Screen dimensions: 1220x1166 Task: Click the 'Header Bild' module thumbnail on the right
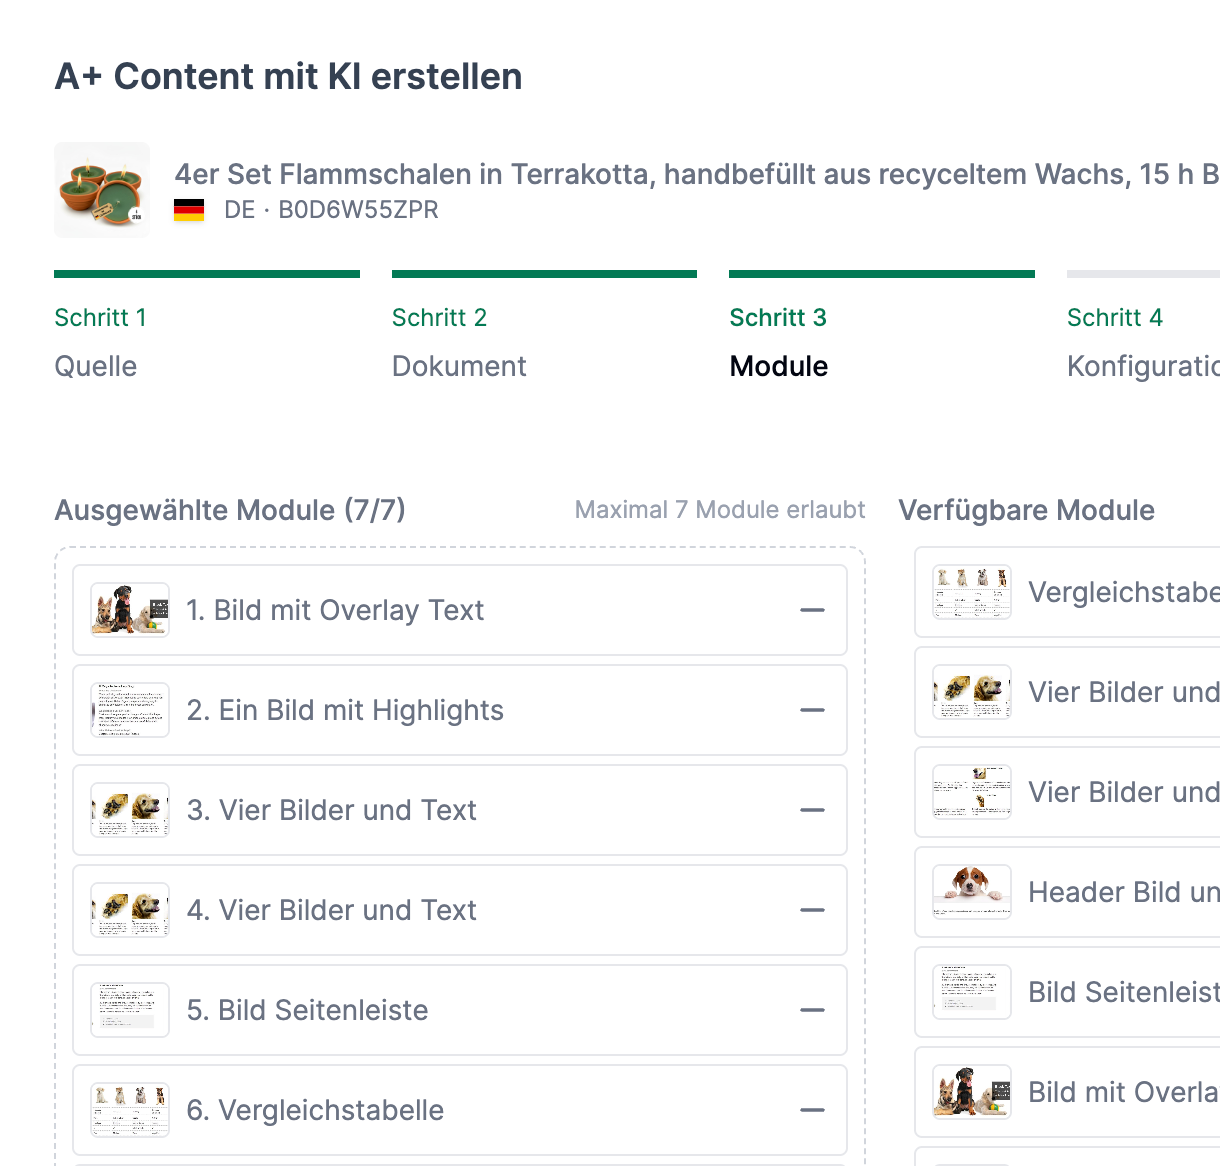970,892
